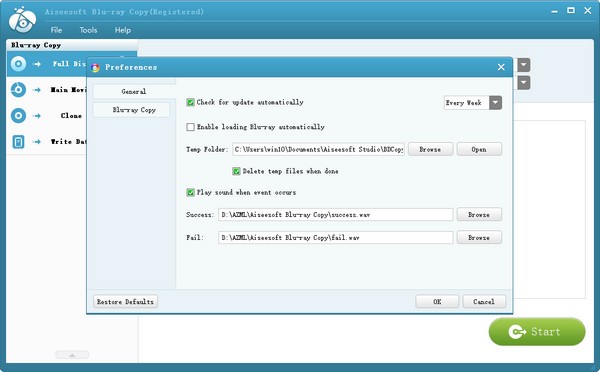Maximize the Aiseesoft Blu-ray Copy window
Image resolution: width=600 pixels, height=372 pixels.
click(571, 11)
